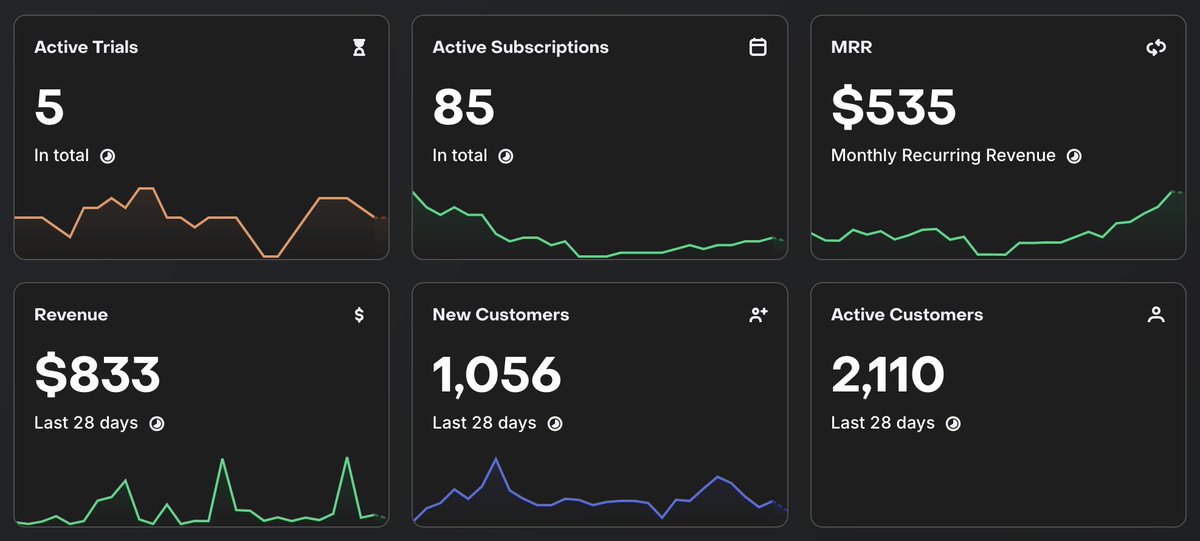Image resolution: width=1200 pixels, height=541 pixels.
Task: Click the recurring arrows icon on MRR card
Action: [1156, 47]
